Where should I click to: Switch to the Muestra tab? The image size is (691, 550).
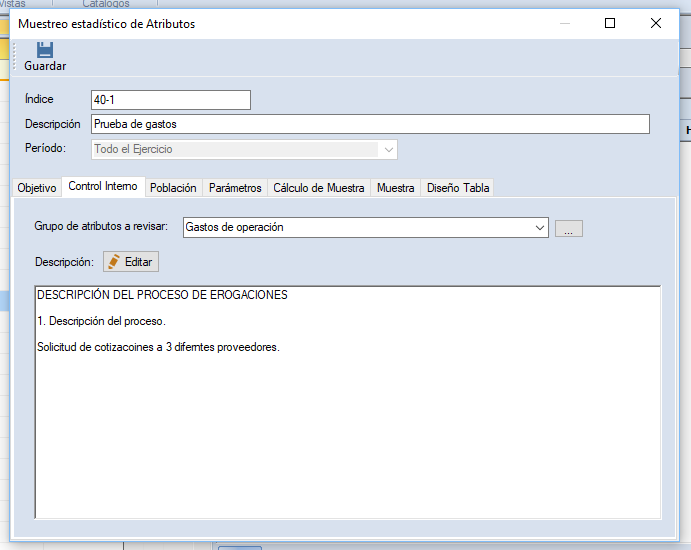(395, 188)
